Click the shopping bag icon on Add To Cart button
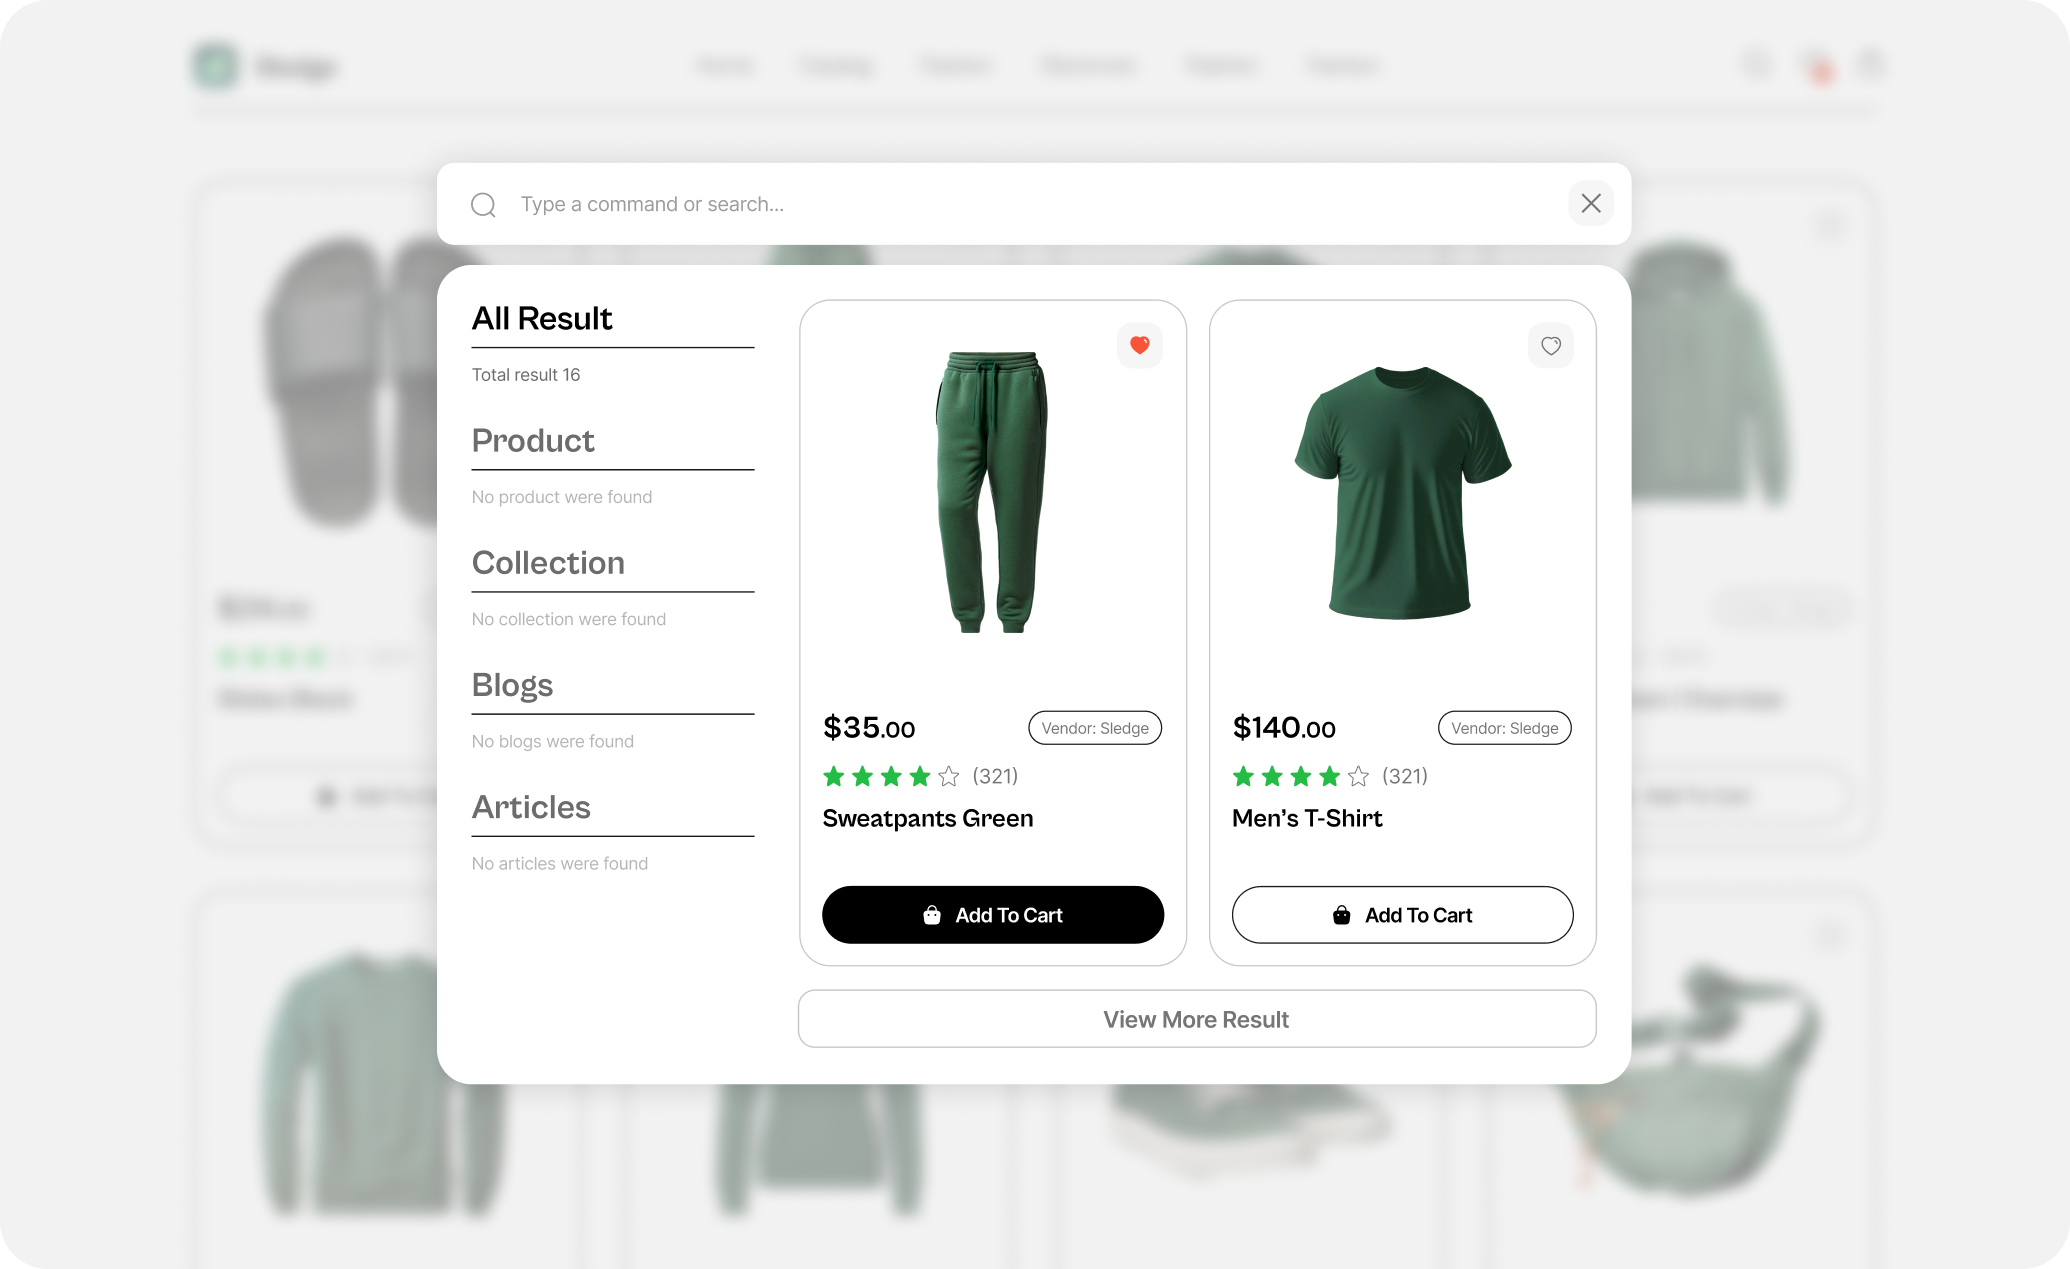 [932, 914]
